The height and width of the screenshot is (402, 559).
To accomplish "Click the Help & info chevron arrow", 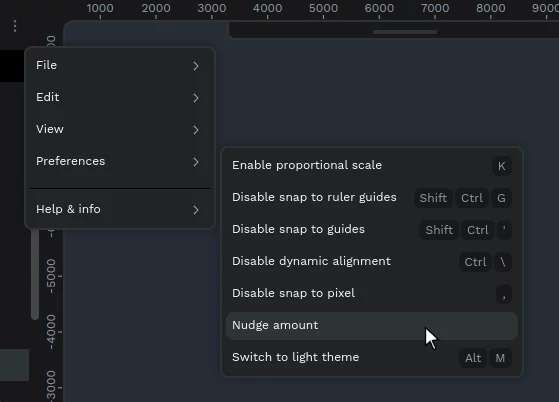I will click(x=196, y=210).
